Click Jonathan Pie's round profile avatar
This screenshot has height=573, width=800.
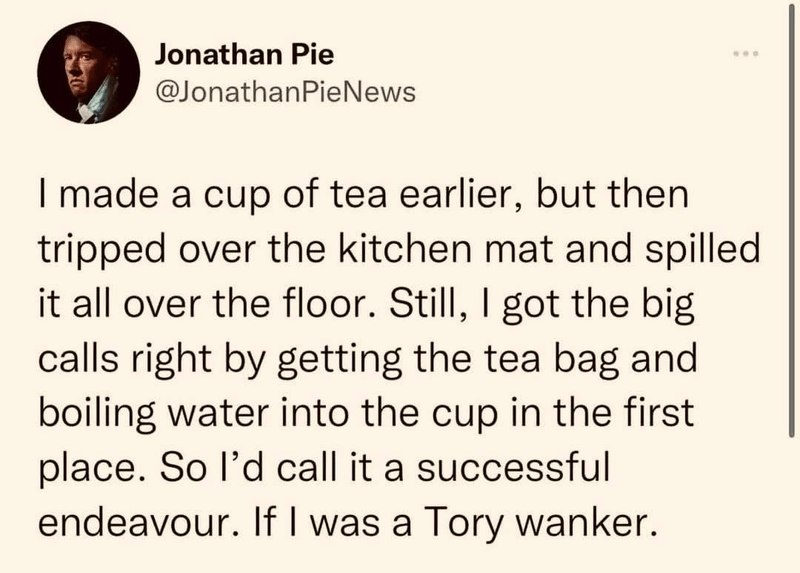[88, 72]
